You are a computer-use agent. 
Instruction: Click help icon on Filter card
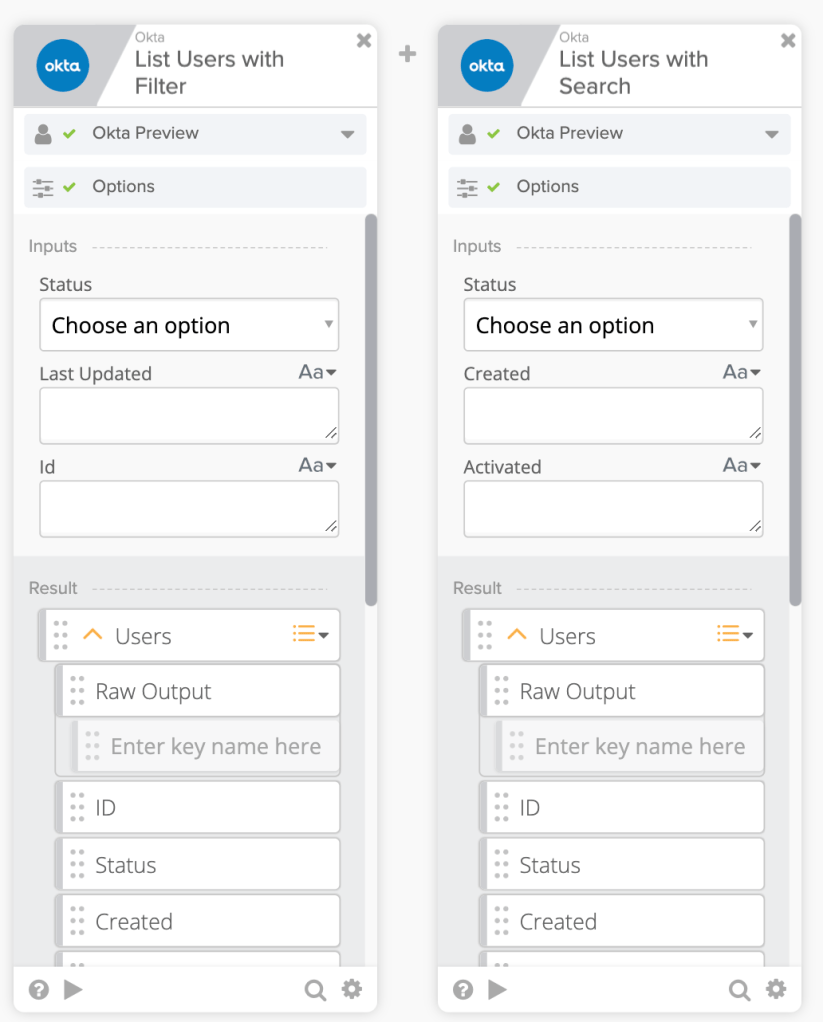click(39, 990)
